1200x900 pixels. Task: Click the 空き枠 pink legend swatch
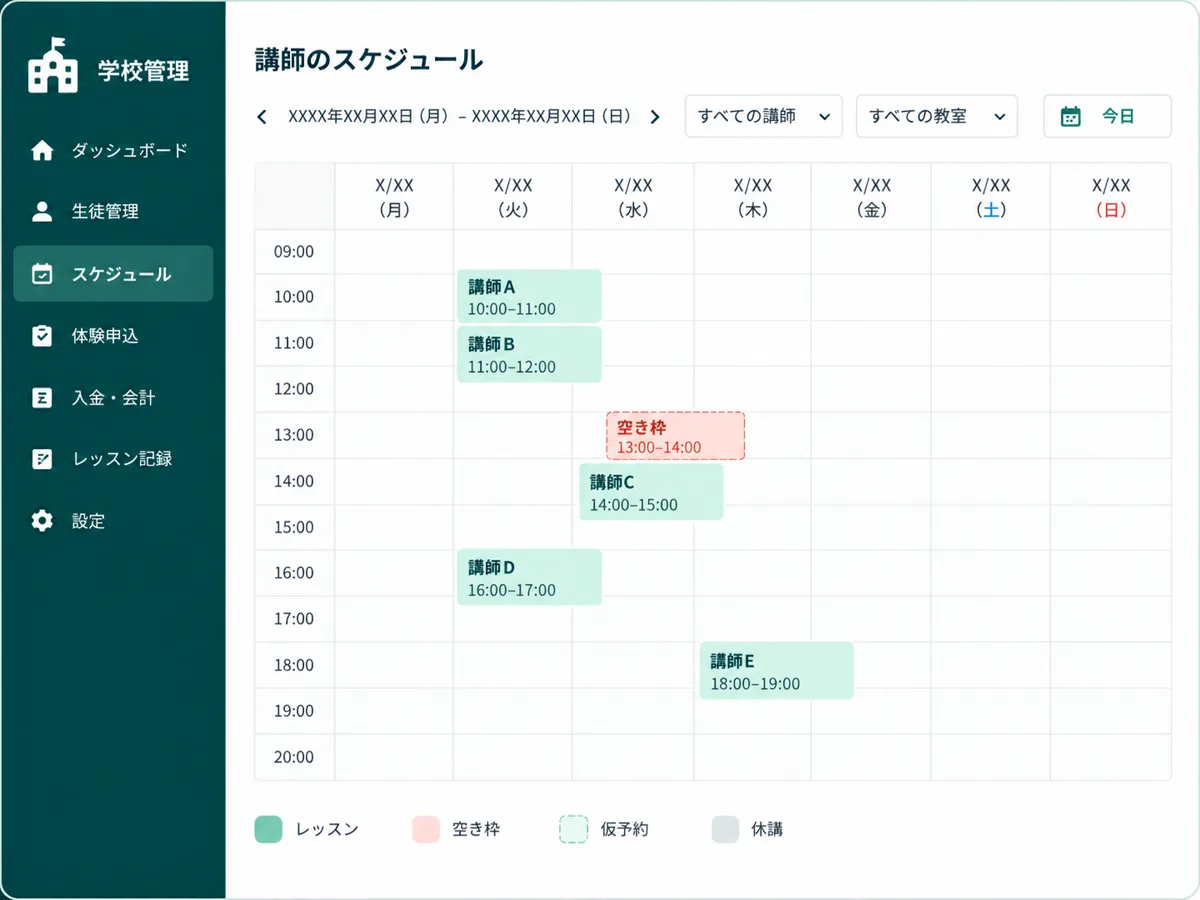pos(426,829)
